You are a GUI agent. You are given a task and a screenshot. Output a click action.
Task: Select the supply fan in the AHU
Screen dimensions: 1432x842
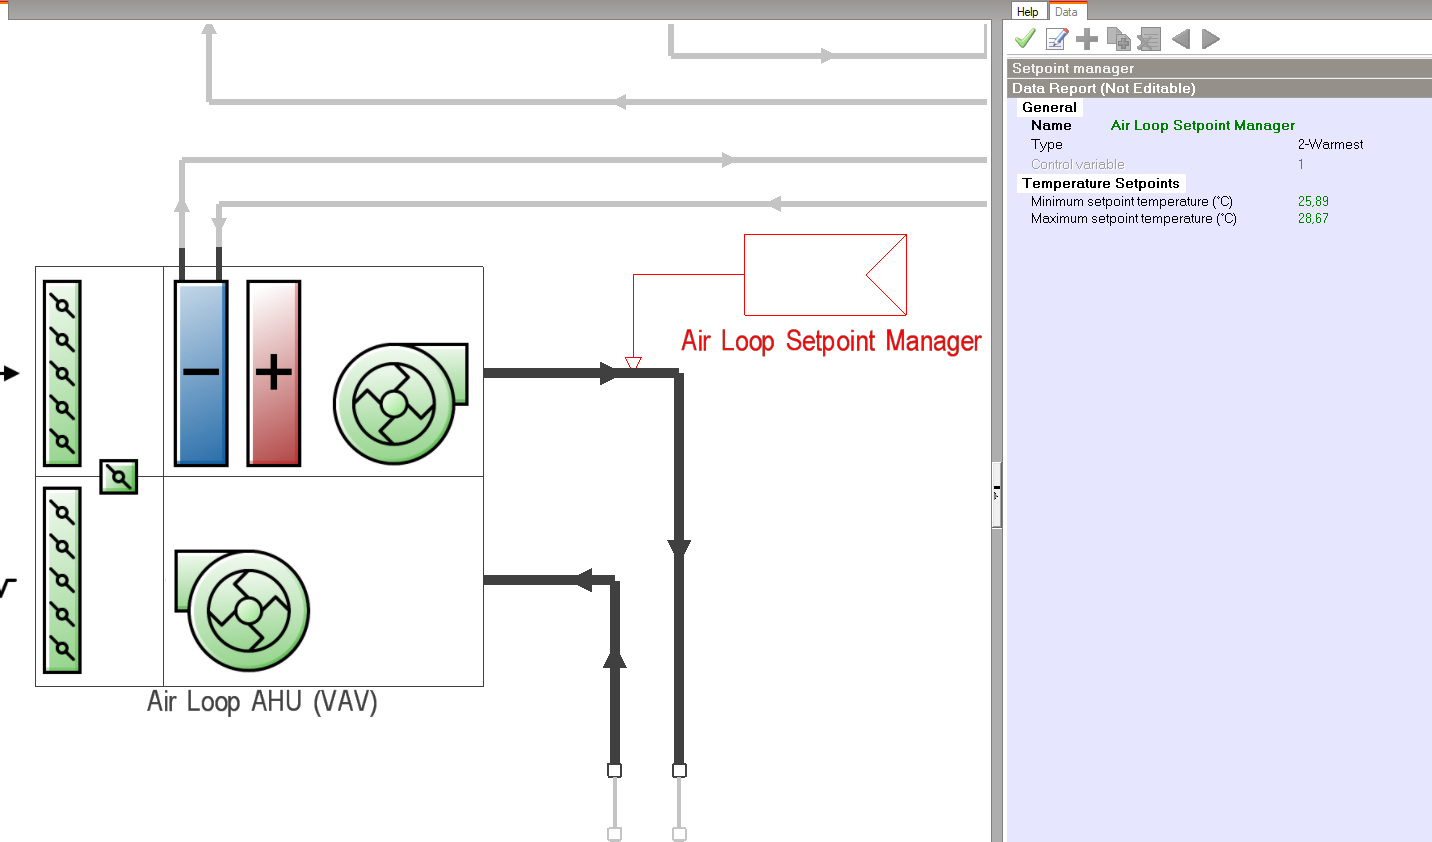397,402
